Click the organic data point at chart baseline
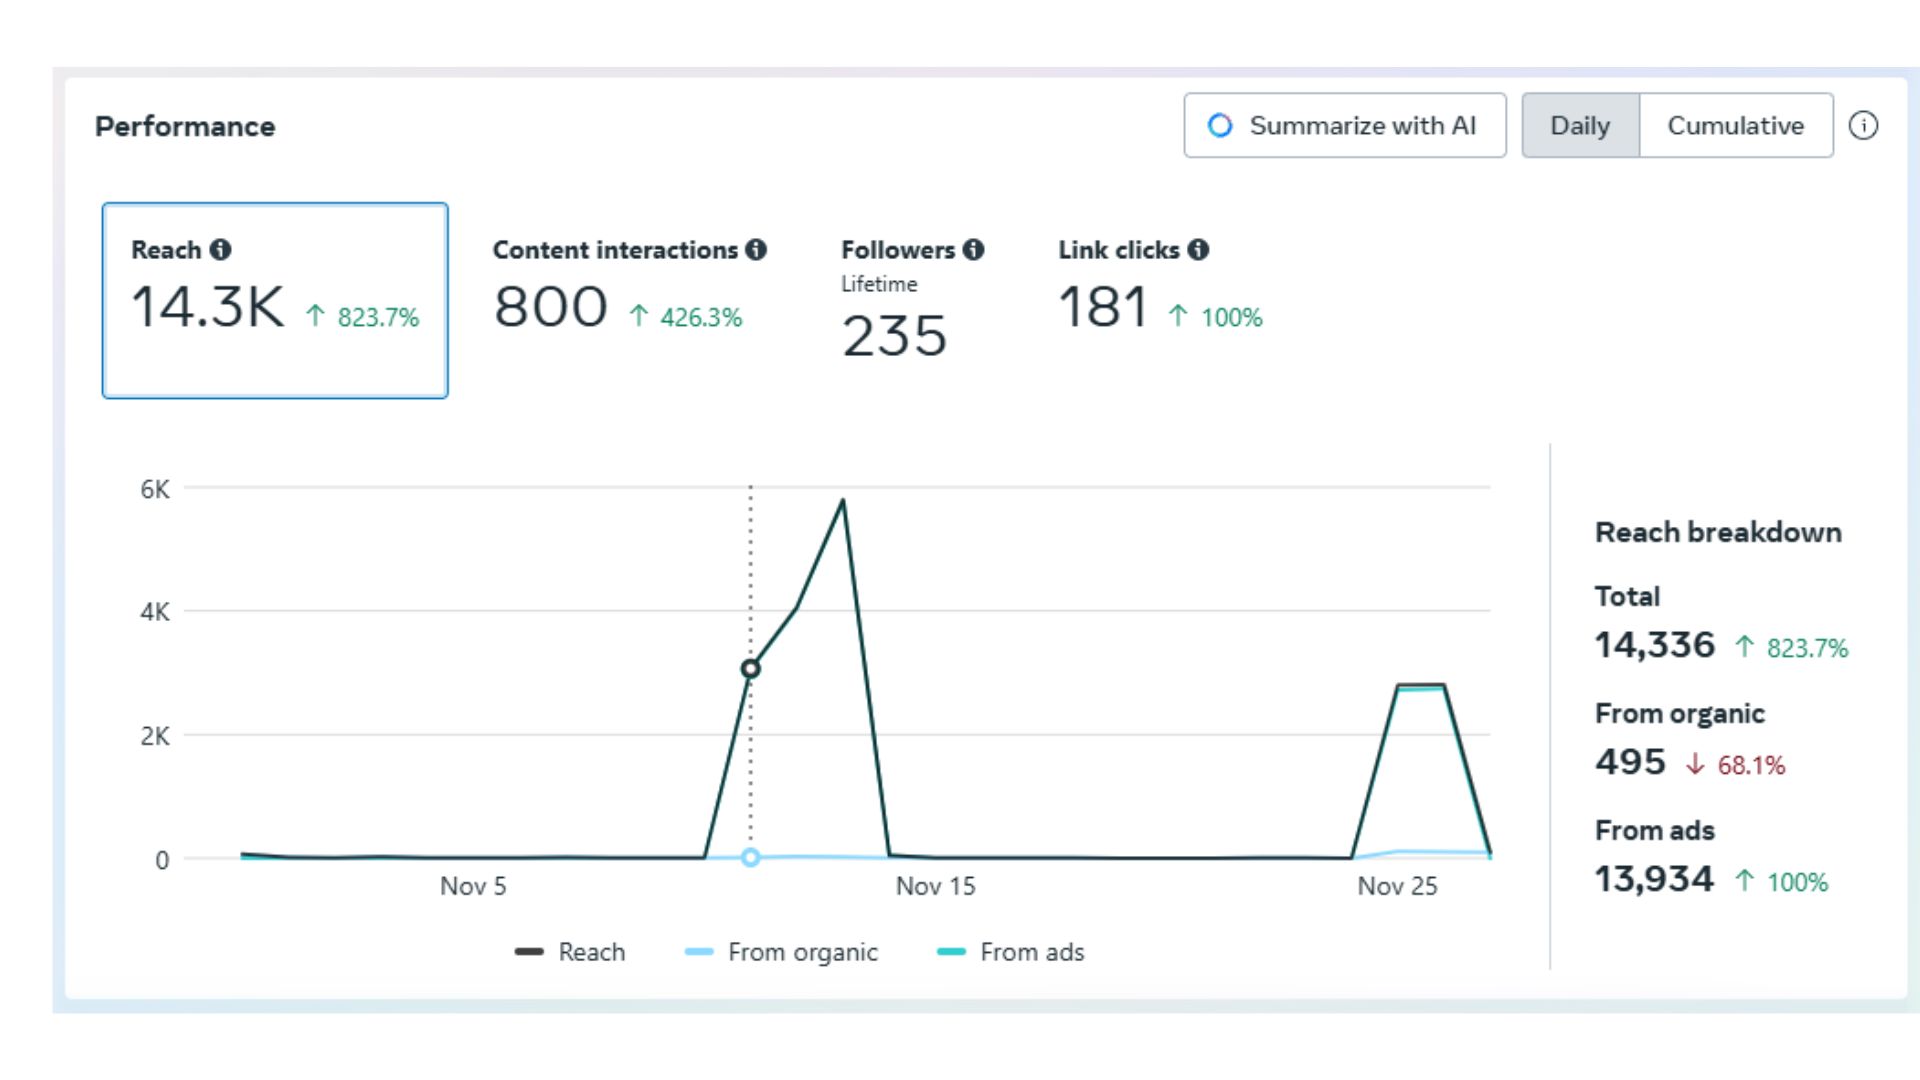The height and width of the screenshot is (1080, 1920). (x=750, y=858)
